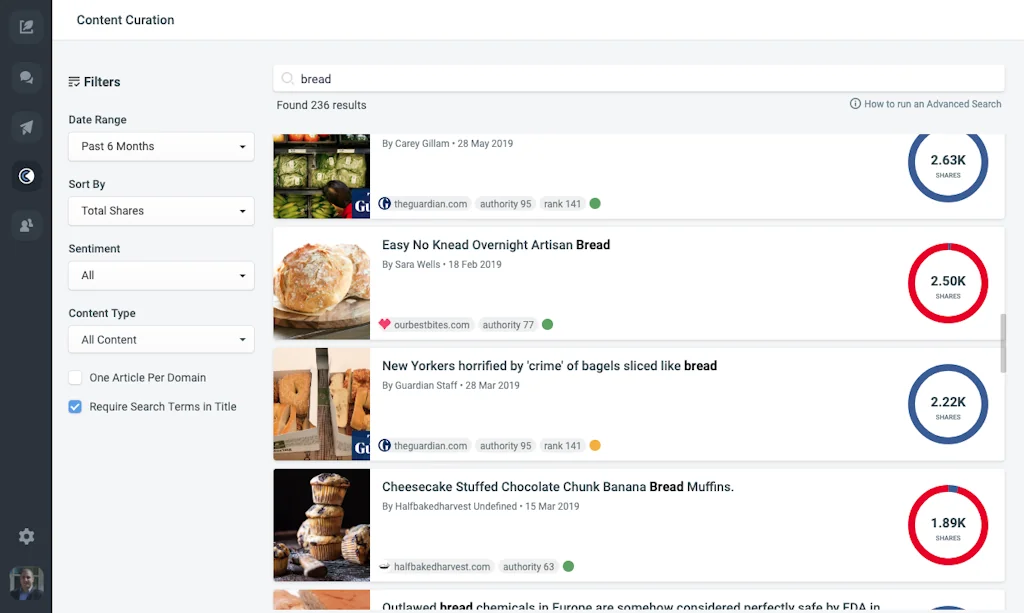The height and width of the screenshot is (613, 1024).
Task: Select the Influencers person icon
Action: pos(26,225)
